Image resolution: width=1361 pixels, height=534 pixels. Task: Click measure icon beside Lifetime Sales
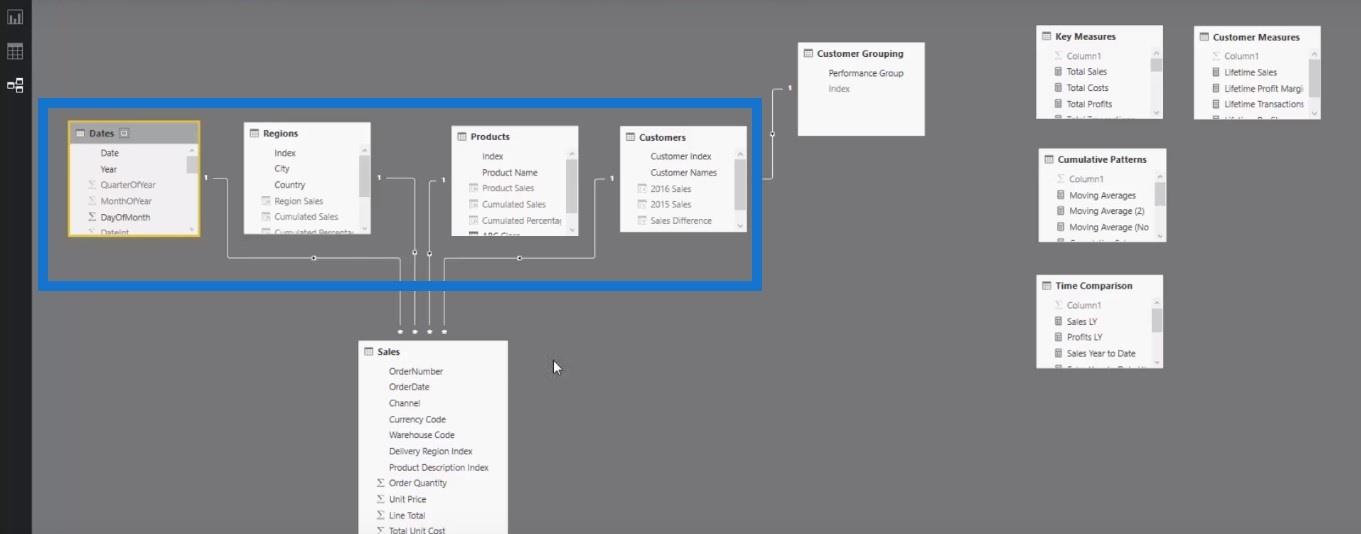(x=1216, y=73)
